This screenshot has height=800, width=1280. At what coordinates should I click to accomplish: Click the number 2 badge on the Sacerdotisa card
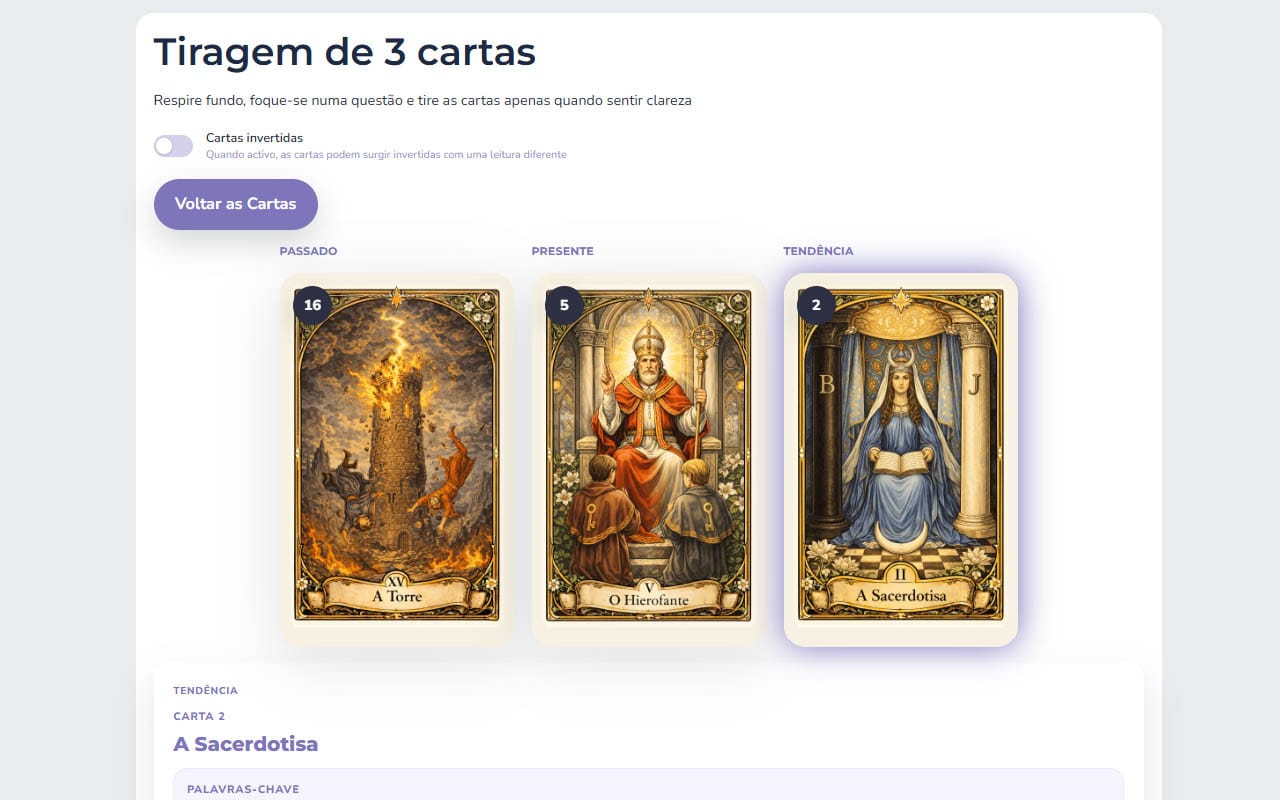coord(816,305)
